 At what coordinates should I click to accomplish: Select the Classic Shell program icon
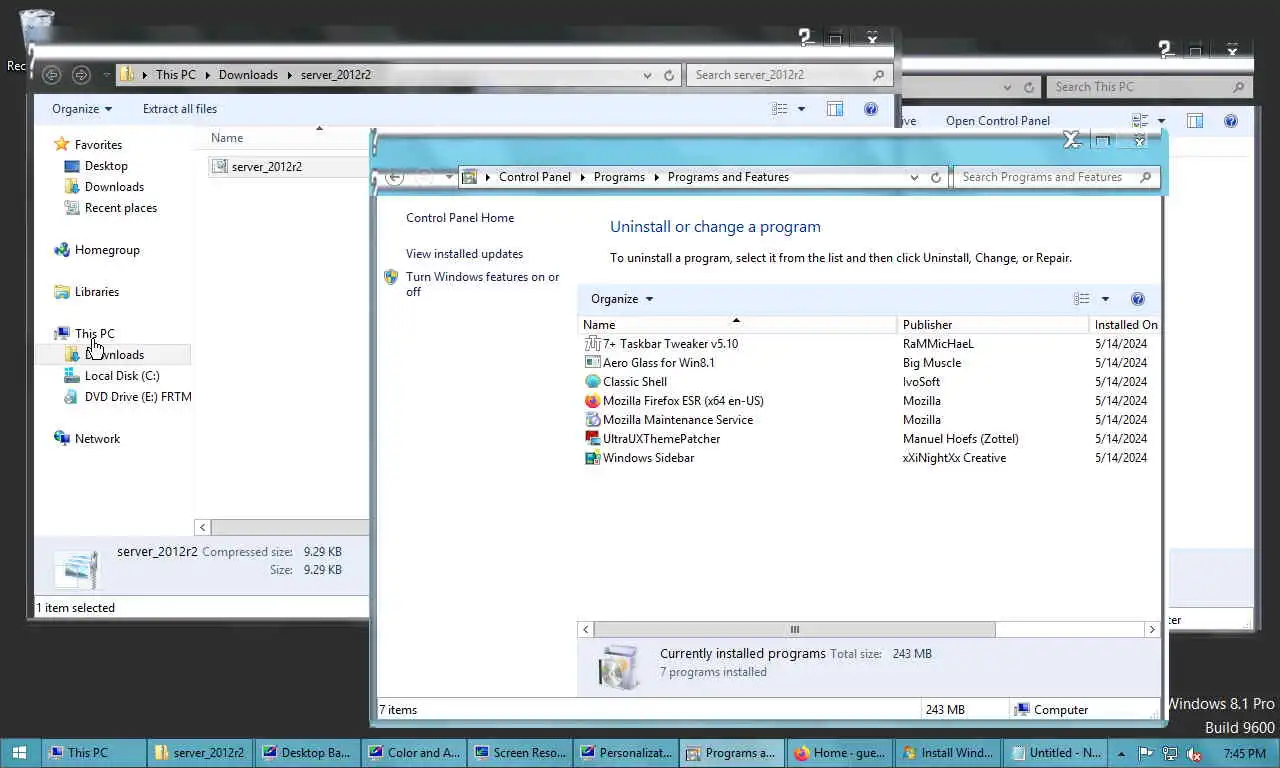[592, 382]
